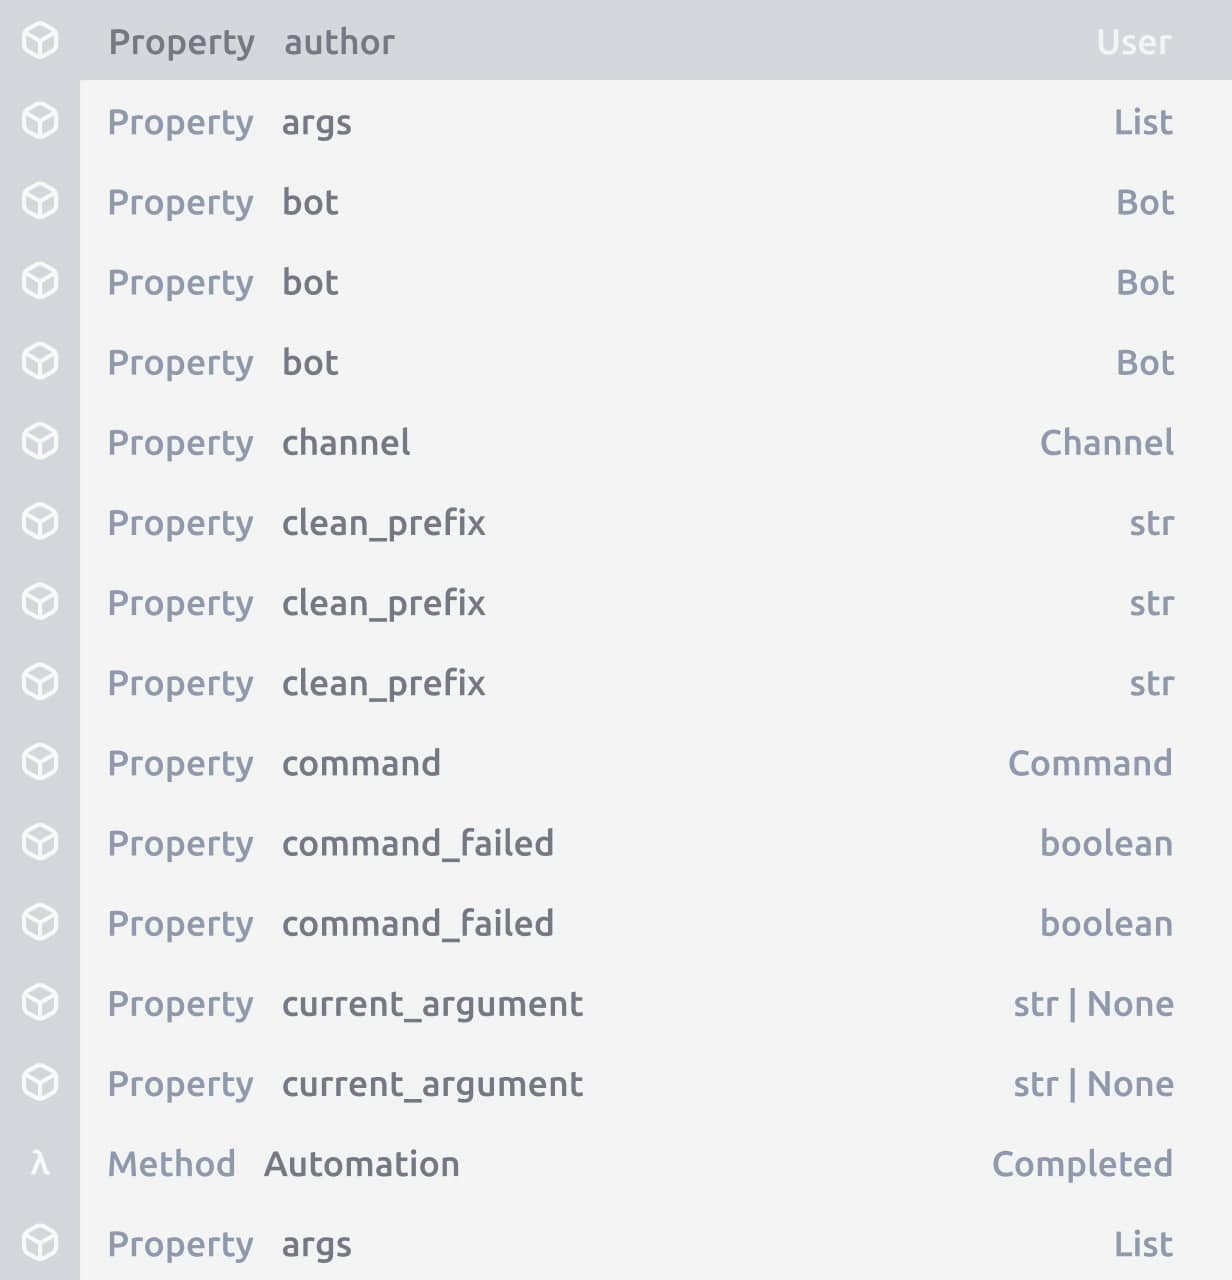Select the Automation method suggestion

pyautogui.click(x=361, y=1164)
